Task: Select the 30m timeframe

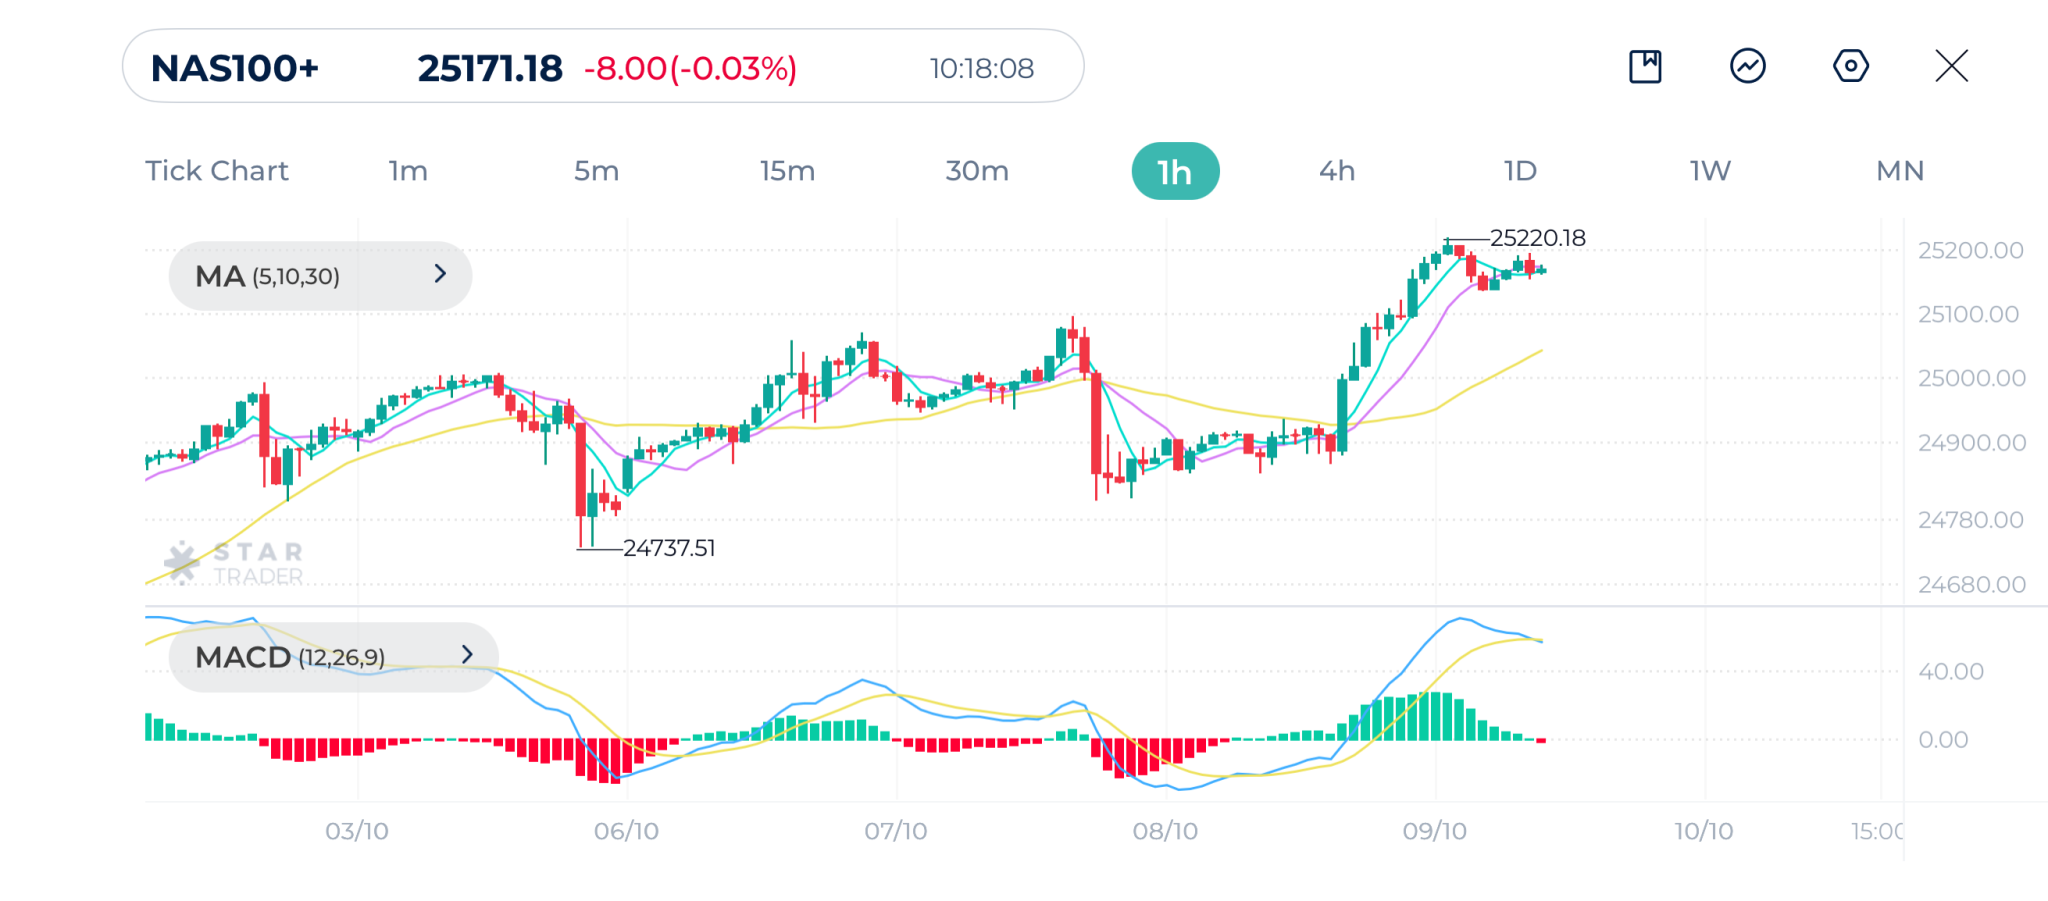Action: tap(977, 171)
